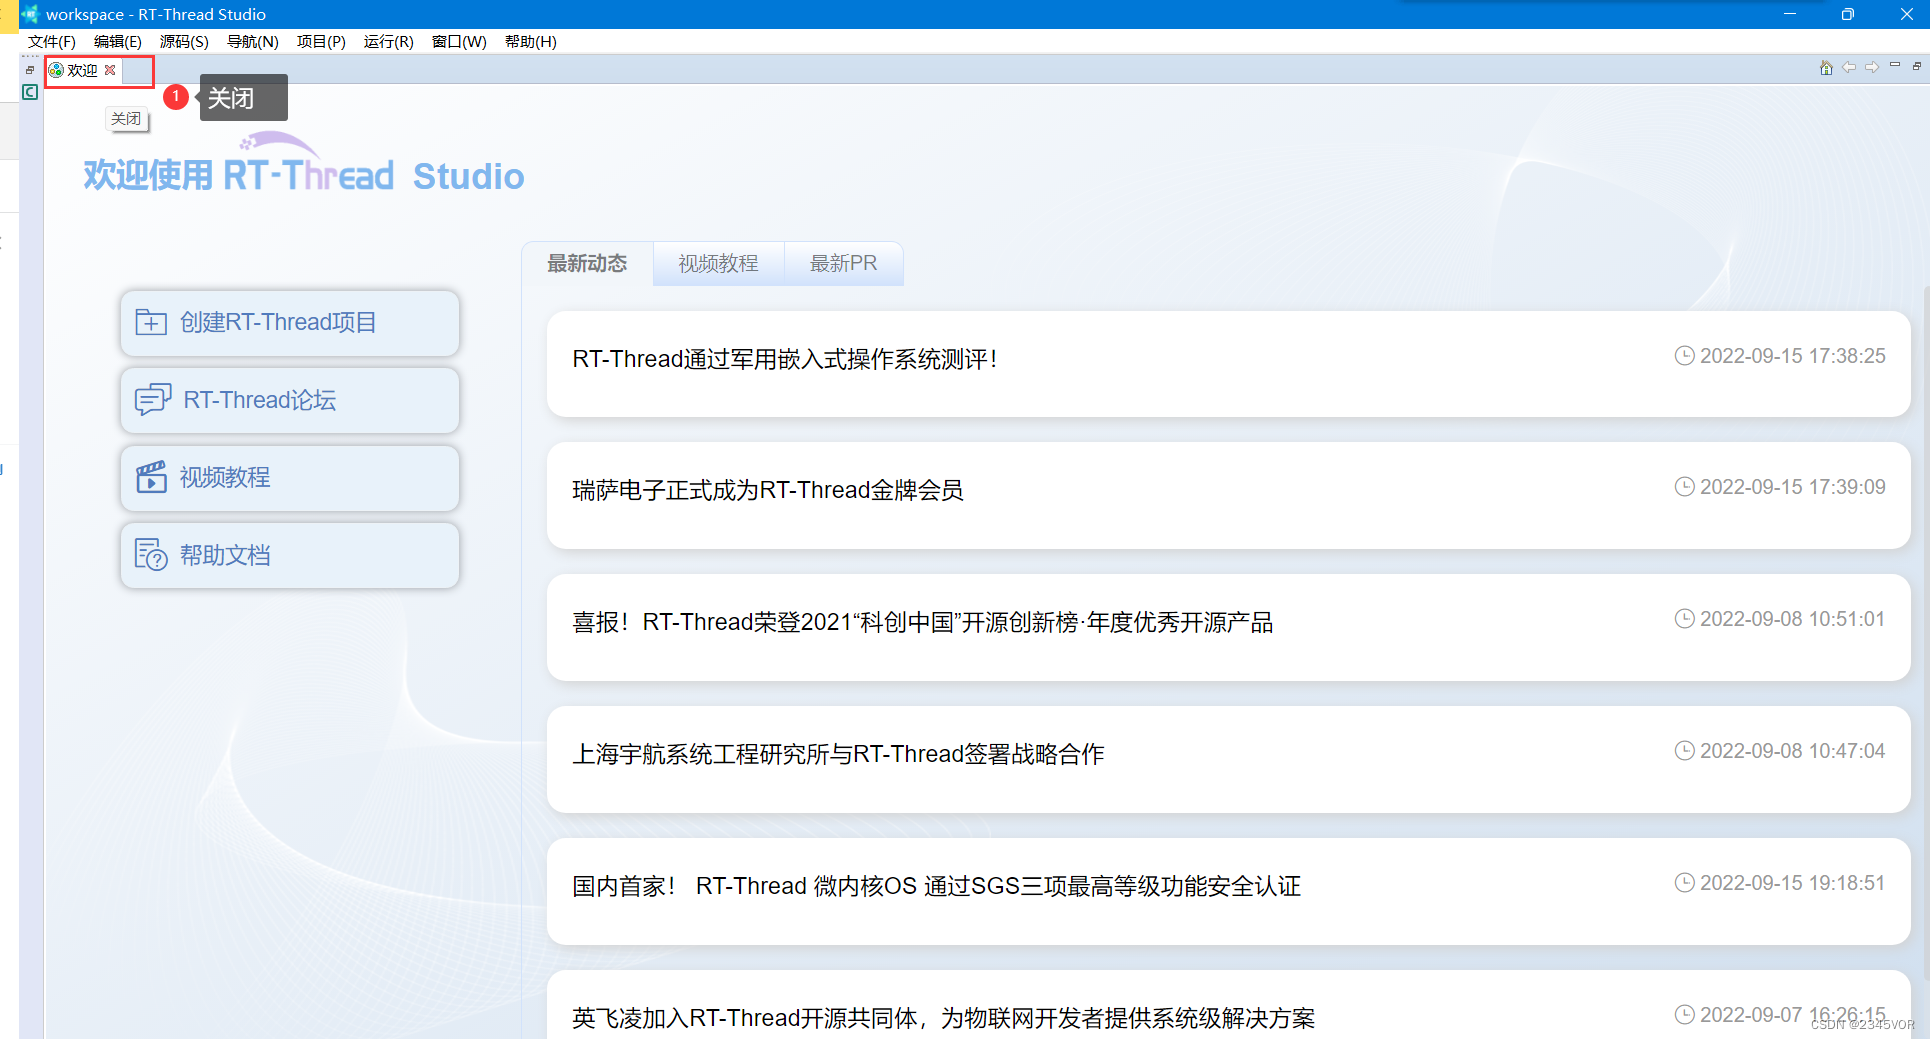This screenshot has height=1039, width=1930.
Task: Open the 编辑(E) menu
Action: tap(118, 41)
